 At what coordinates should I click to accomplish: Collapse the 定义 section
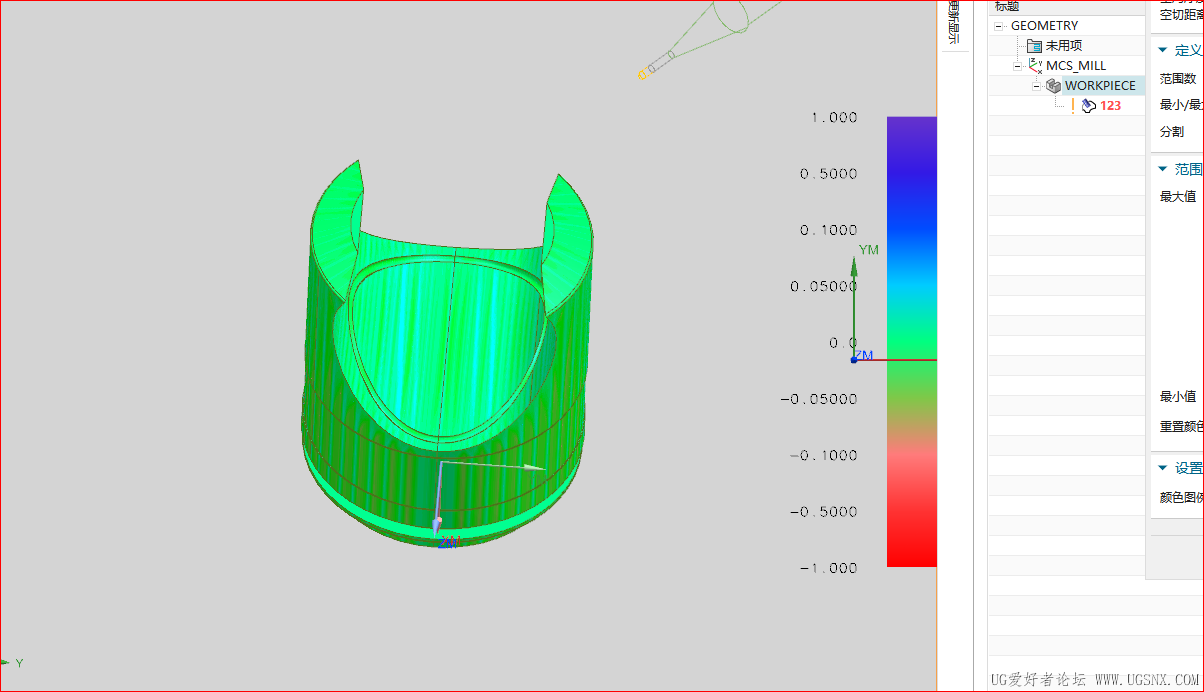pyautogui.click(x=1162, y=50)
